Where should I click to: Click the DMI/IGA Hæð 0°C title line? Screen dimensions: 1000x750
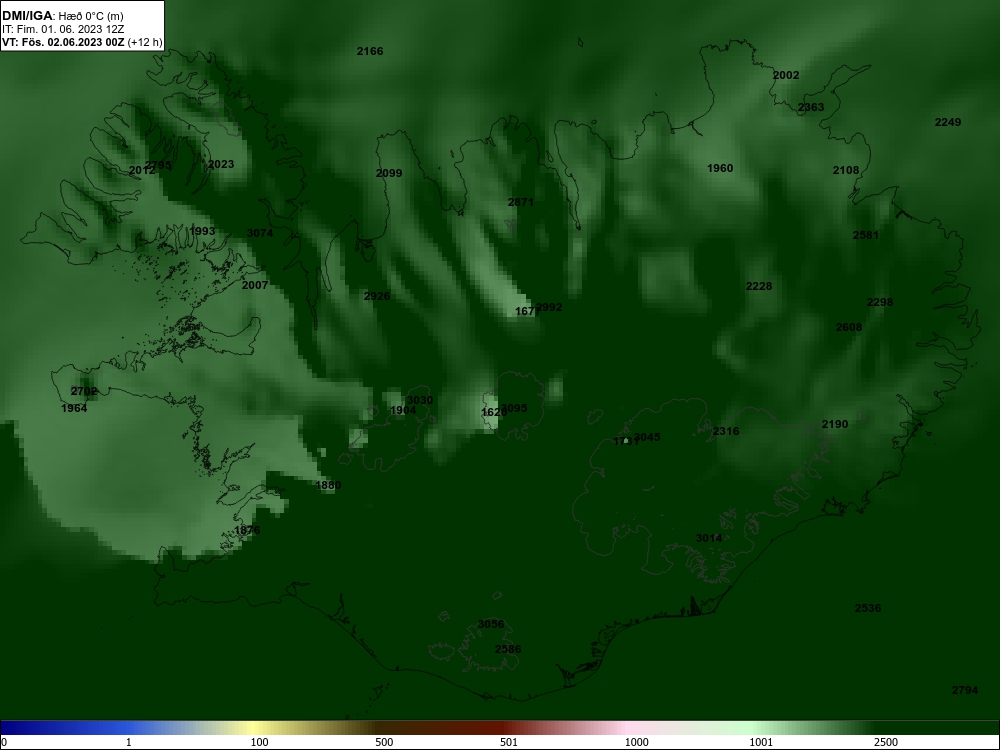click(x=62, y=16)
